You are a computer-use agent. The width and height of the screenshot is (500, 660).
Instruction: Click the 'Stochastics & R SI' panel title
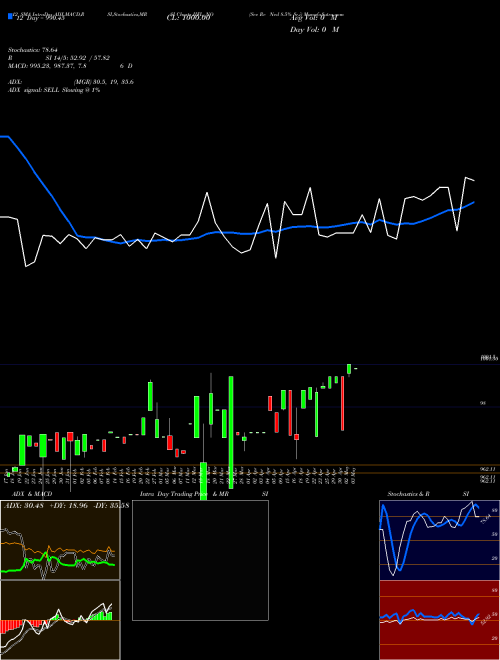(428, 494)
